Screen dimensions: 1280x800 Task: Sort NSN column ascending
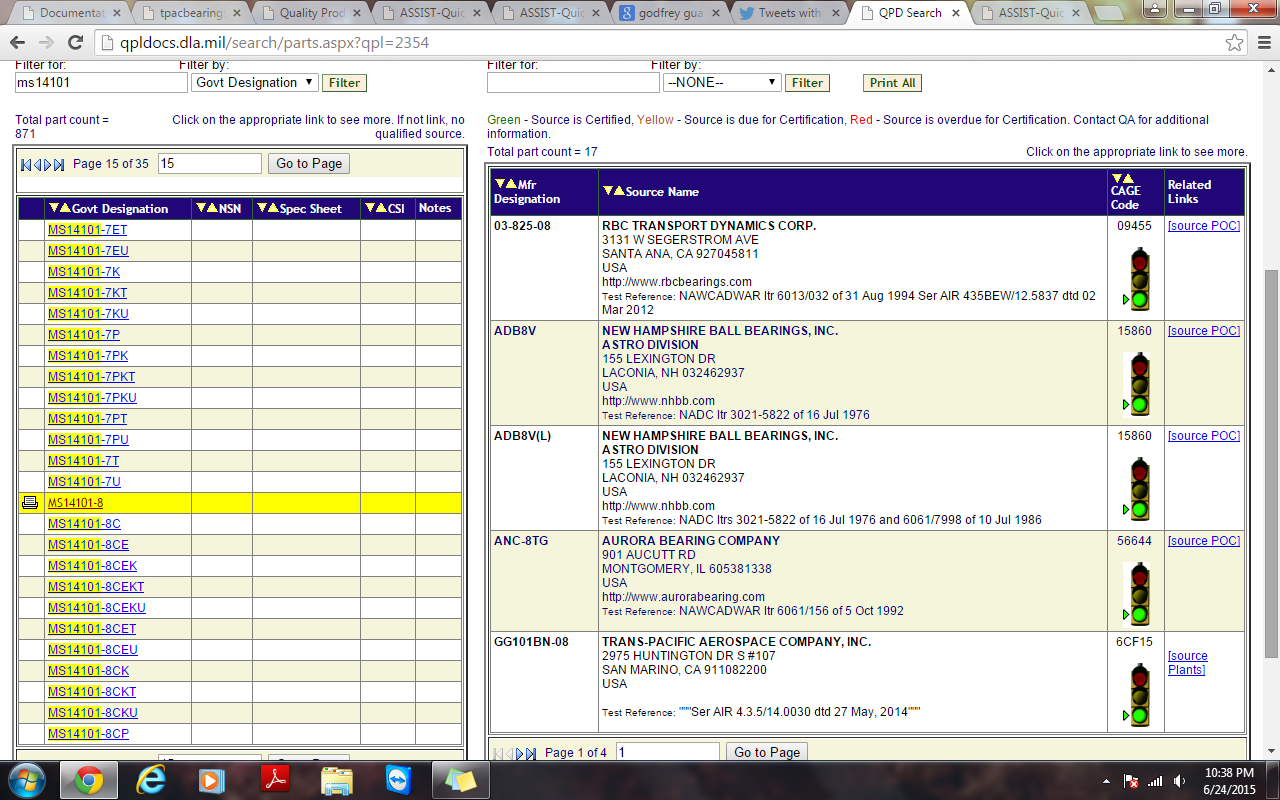coord(212,208)
